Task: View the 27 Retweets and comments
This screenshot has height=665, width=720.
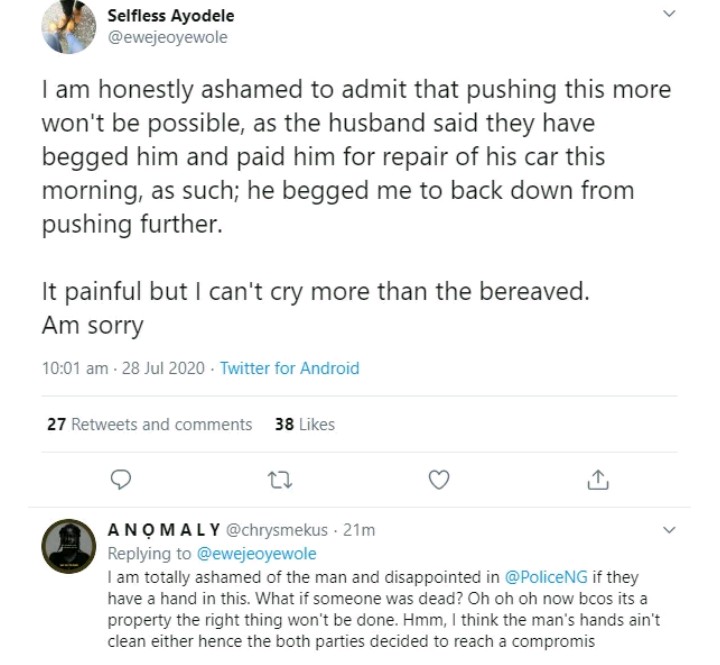Action: coord(149,424)
